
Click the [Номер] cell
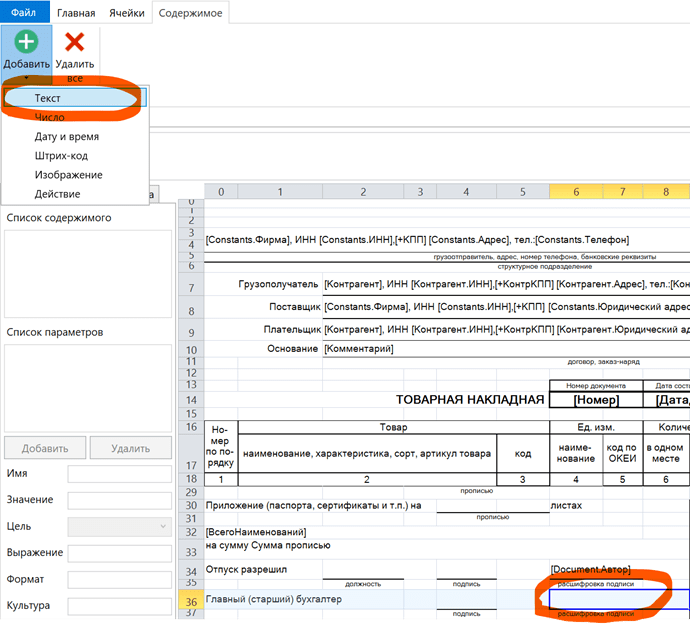tap(596, 400)
